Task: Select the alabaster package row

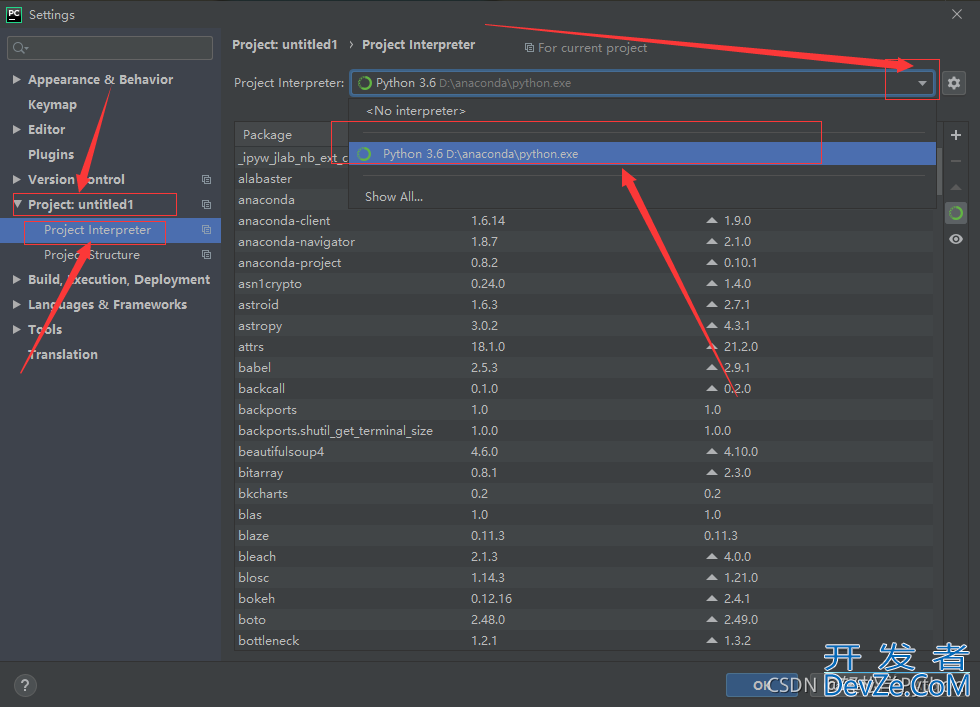Action: tap(291, 179)
